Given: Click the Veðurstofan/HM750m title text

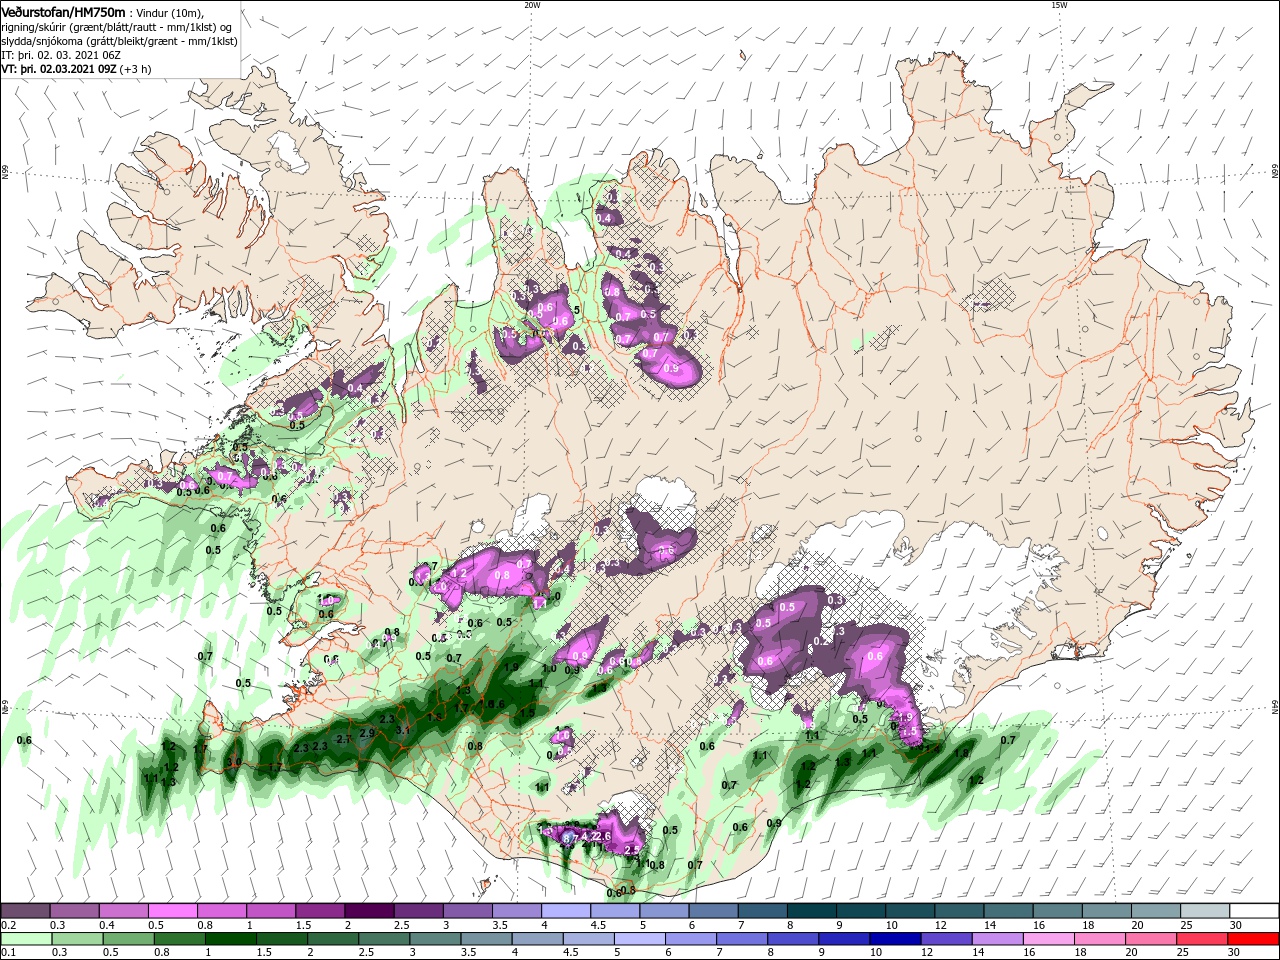Looking at the screenshot, I should (63, 11).
